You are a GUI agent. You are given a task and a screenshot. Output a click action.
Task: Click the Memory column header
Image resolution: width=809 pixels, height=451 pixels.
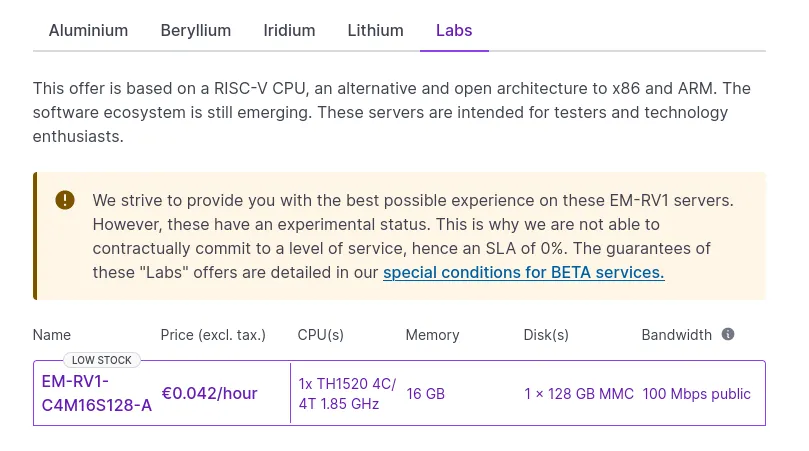point(432,335)
